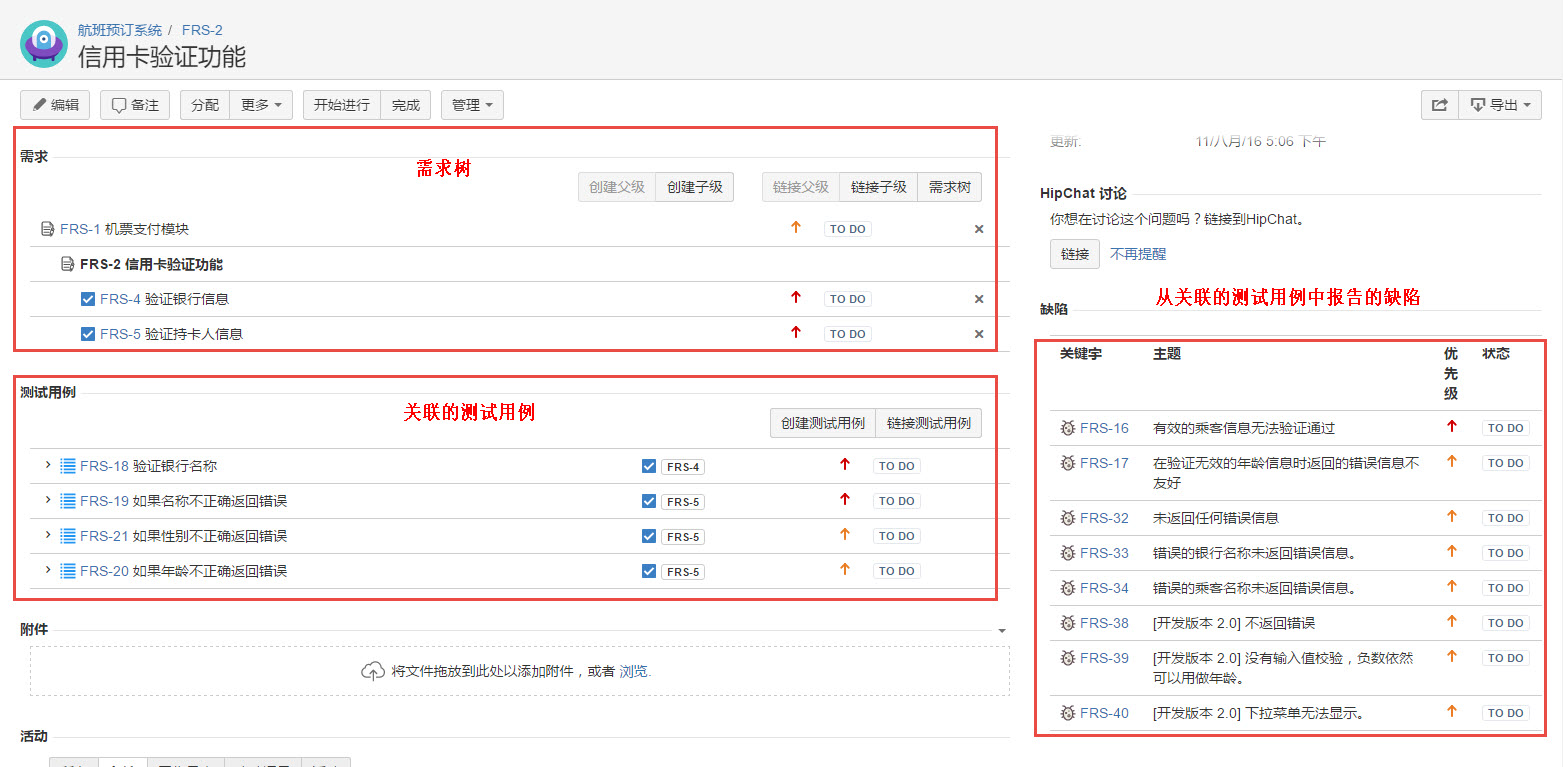The height and width of the screenshot is (767, 1563).
Task: Remove the FRS-5 row with its X
Action: [x=979, y=334]
